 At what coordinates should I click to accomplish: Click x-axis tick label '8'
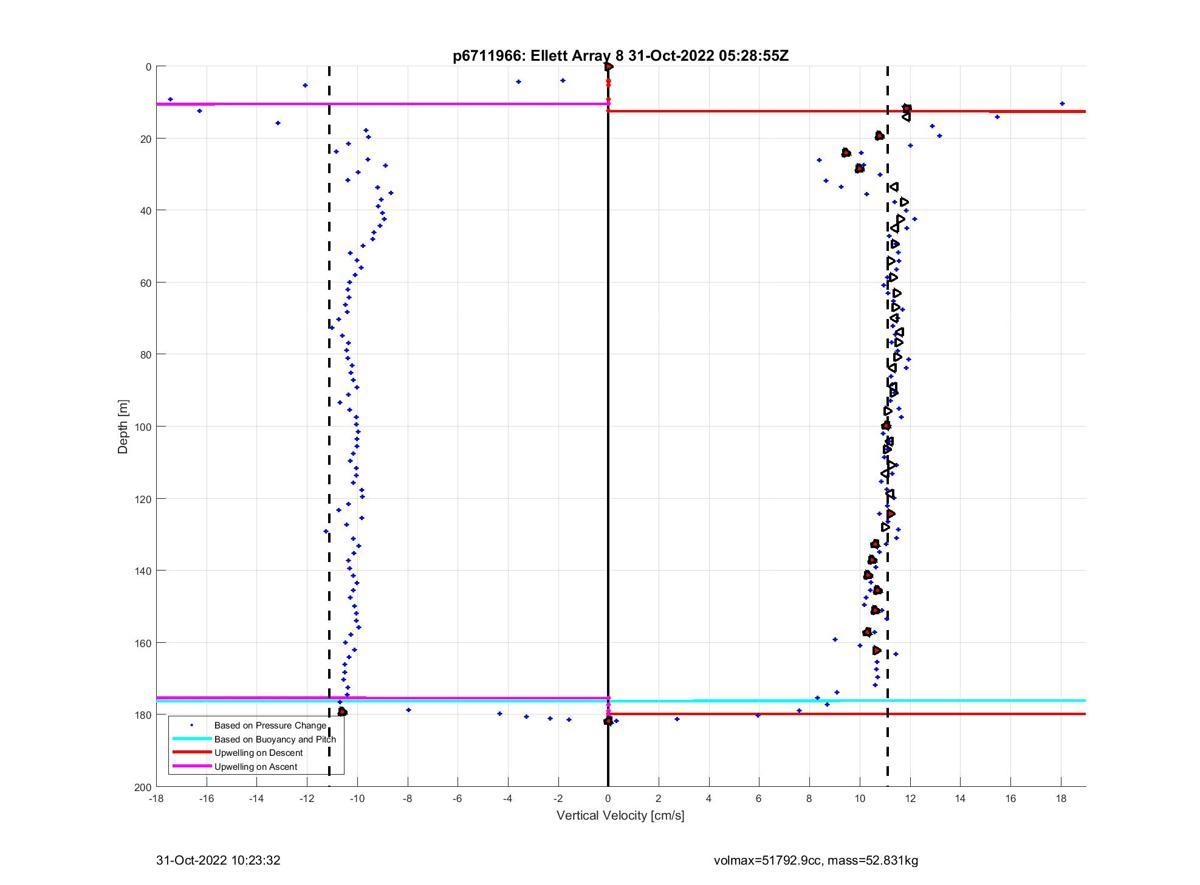(x=809, y=799)
